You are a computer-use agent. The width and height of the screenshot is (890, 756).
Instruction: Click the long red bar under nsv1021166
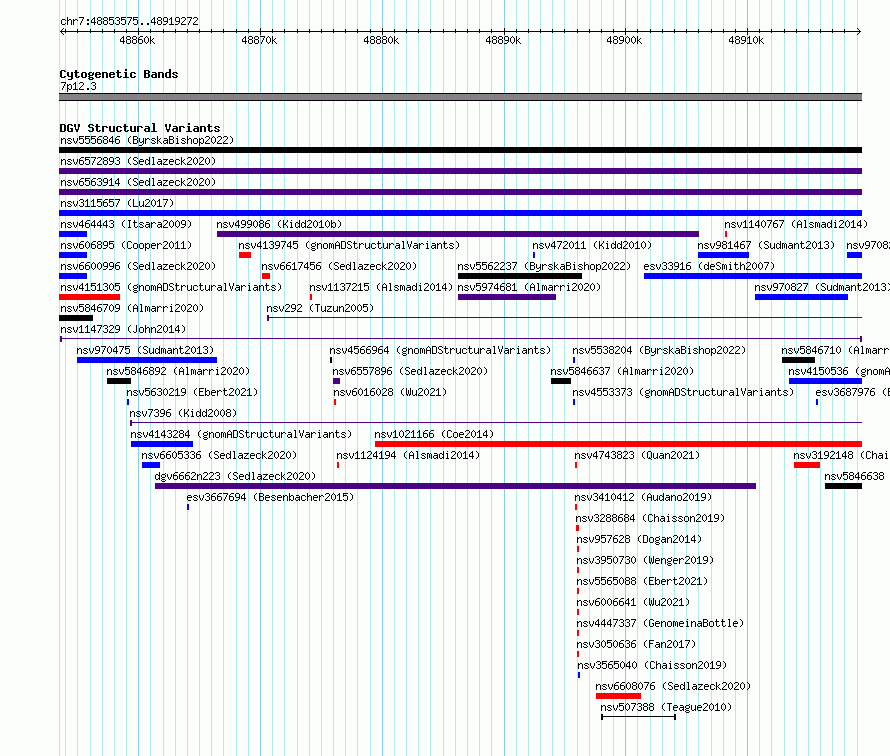618,444
